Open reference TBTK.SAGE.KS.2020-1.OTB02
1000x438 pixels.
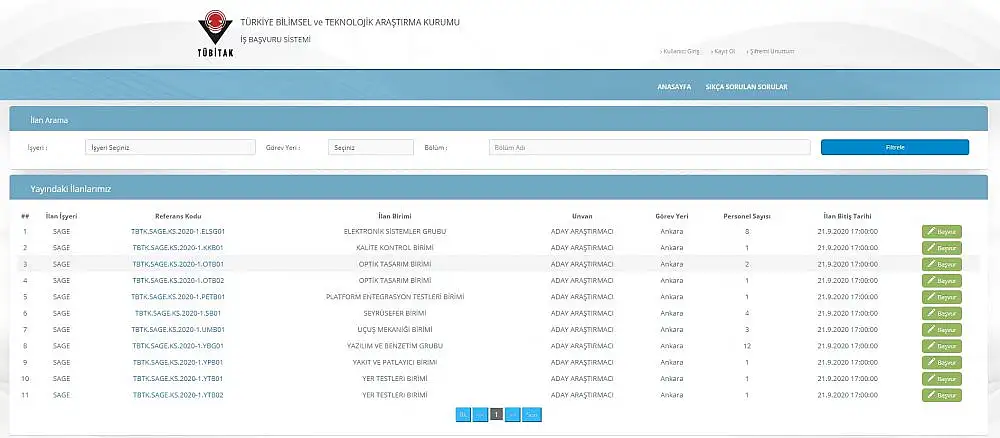pos(178,281)
